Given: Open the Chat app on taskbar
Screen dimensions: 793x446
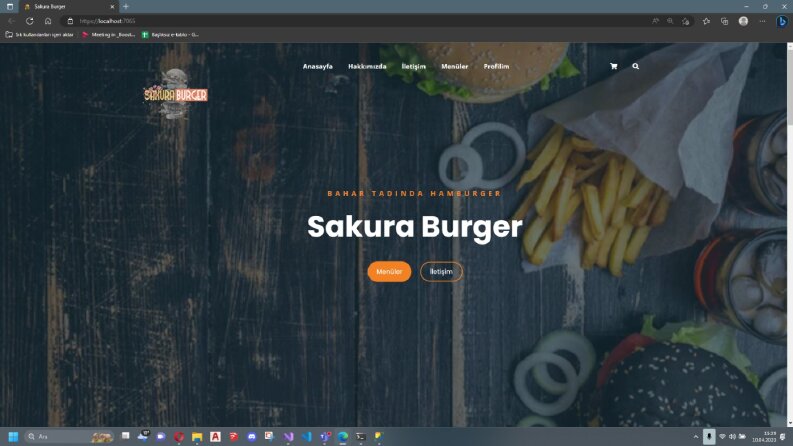Looking at the screenshot, I should [161, 436].
